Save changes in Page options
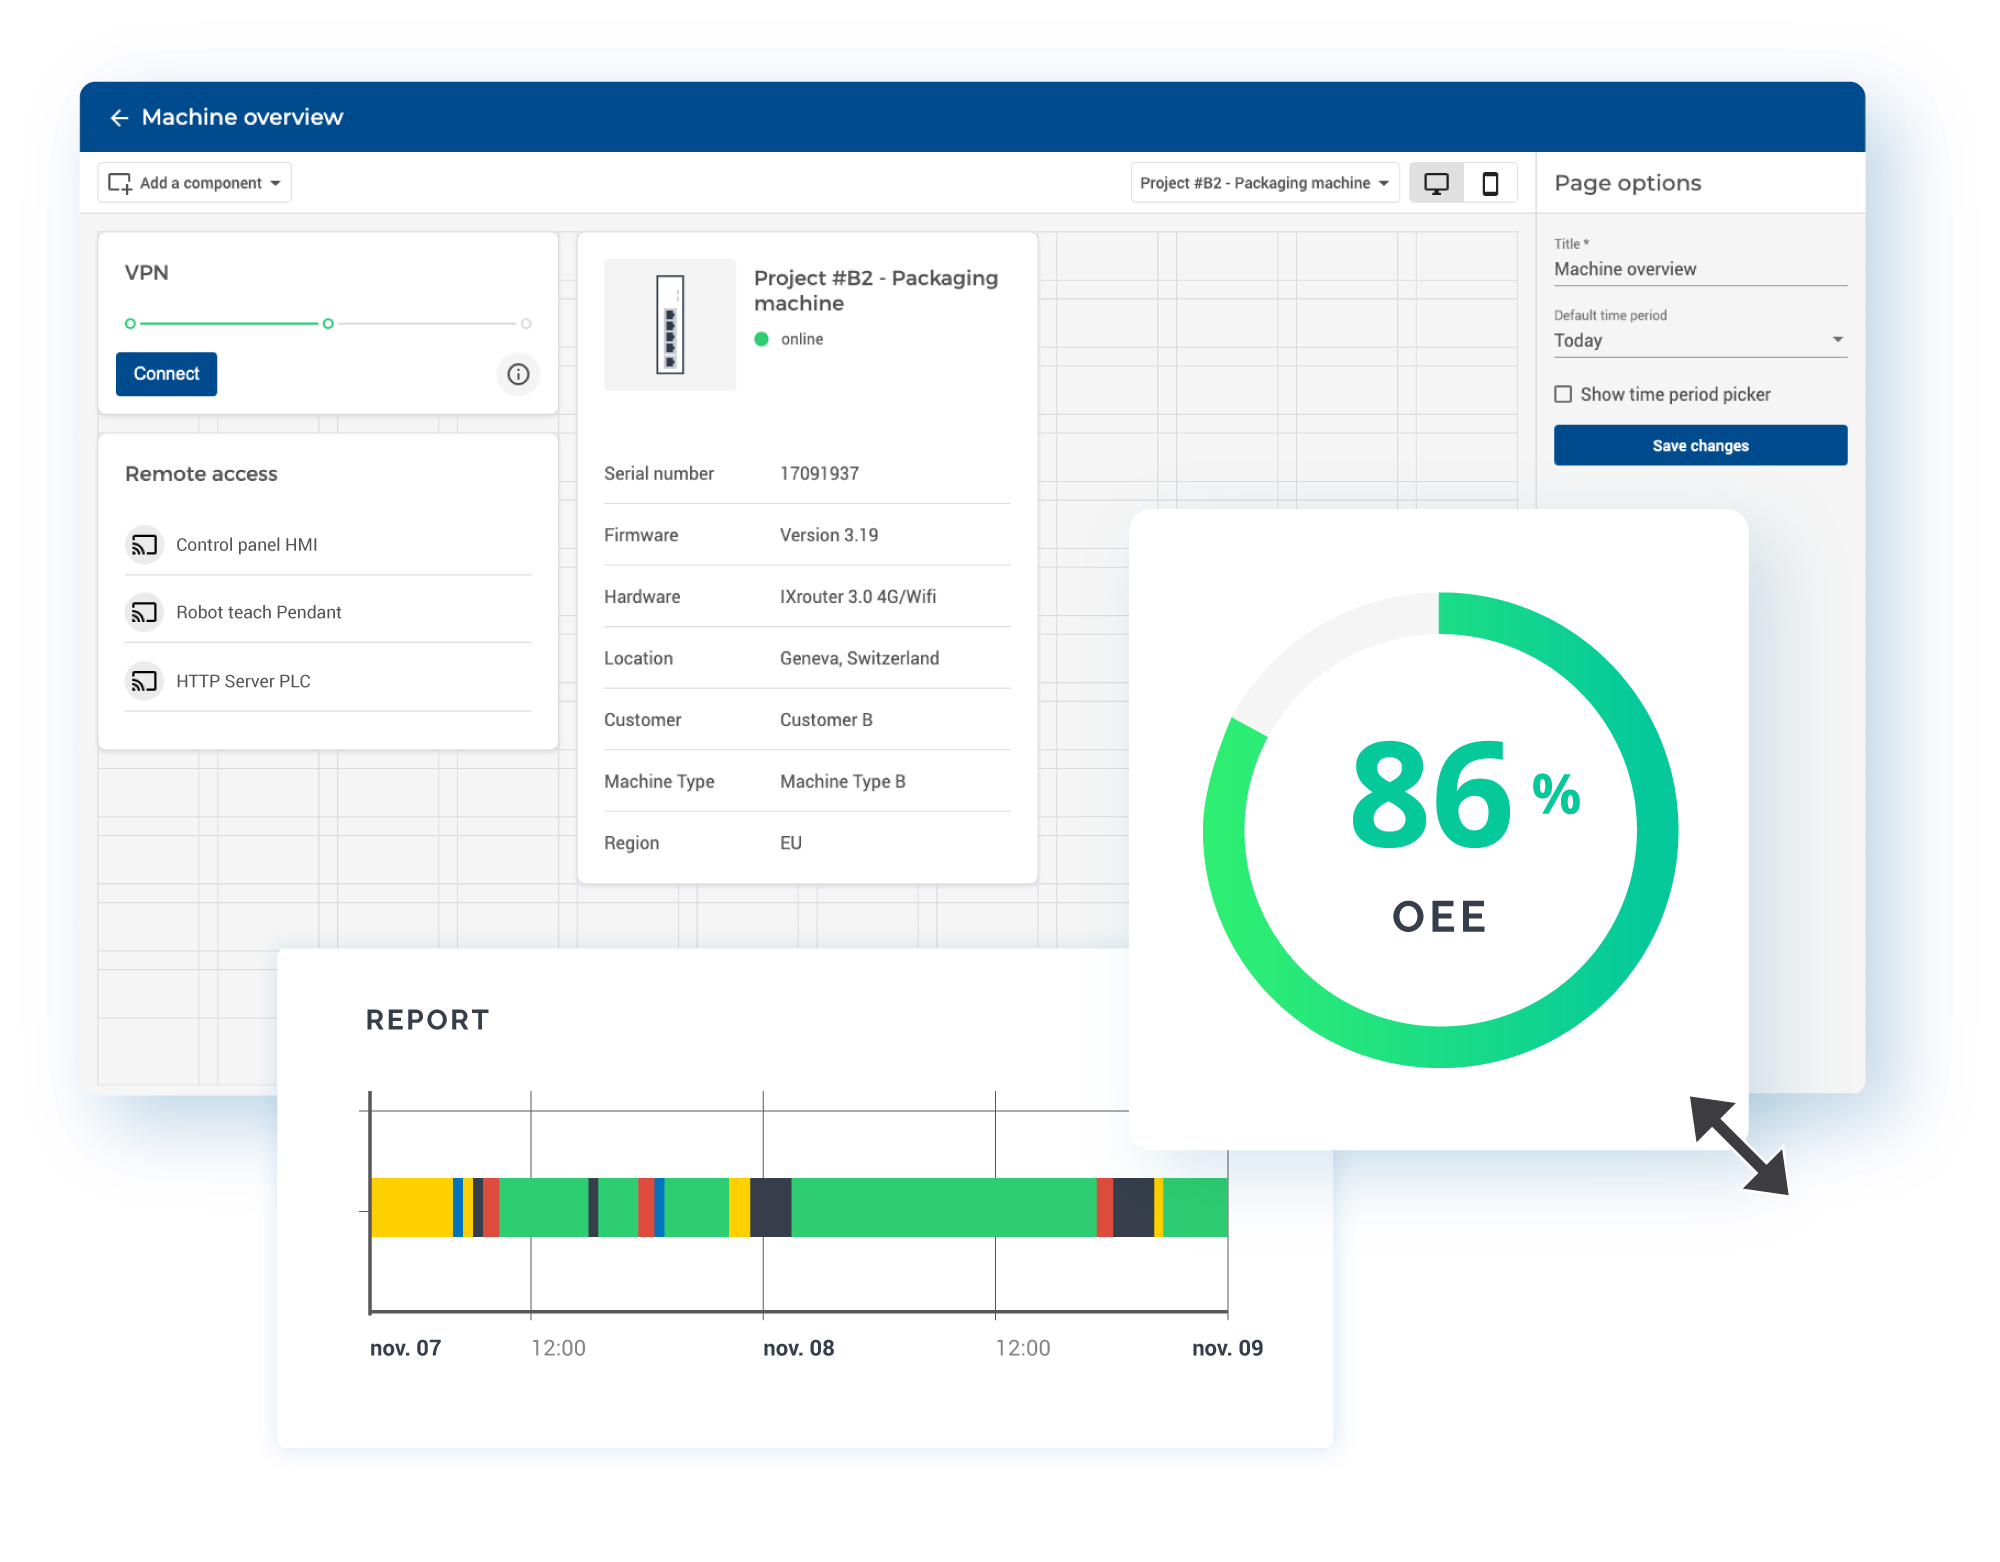 click(1699, 445)
